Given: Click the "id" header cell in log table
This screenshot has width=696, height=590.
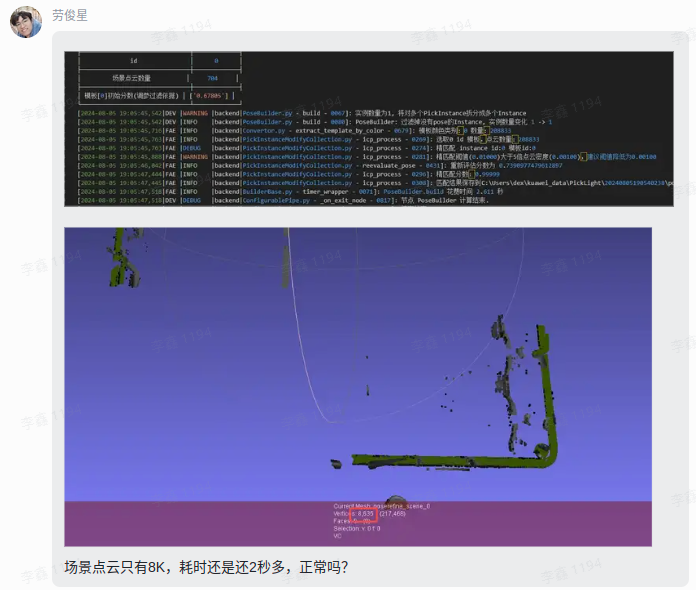Looking at the screenshot, I should pos(133,61).
